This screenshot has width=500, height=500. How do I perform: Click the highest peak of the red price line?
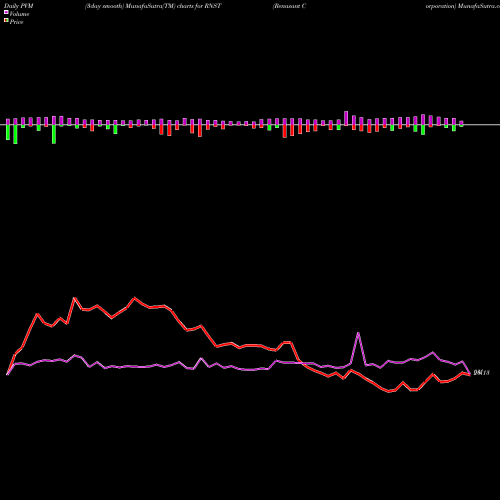135,298
